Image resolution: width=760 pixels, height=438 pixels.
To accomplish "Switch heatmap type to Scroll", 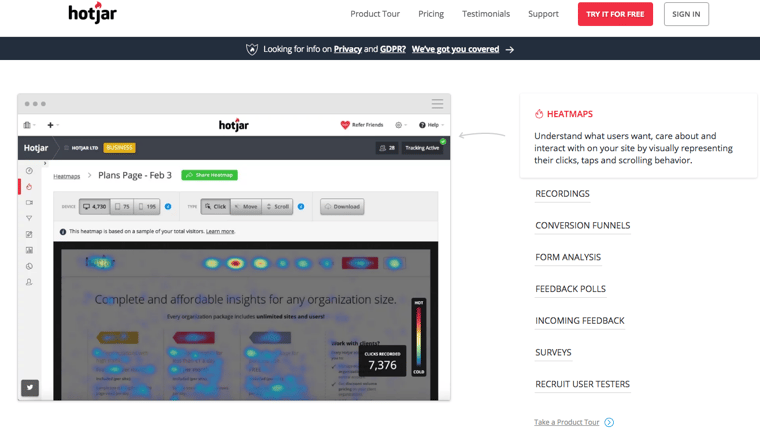I will click(278, 207).
